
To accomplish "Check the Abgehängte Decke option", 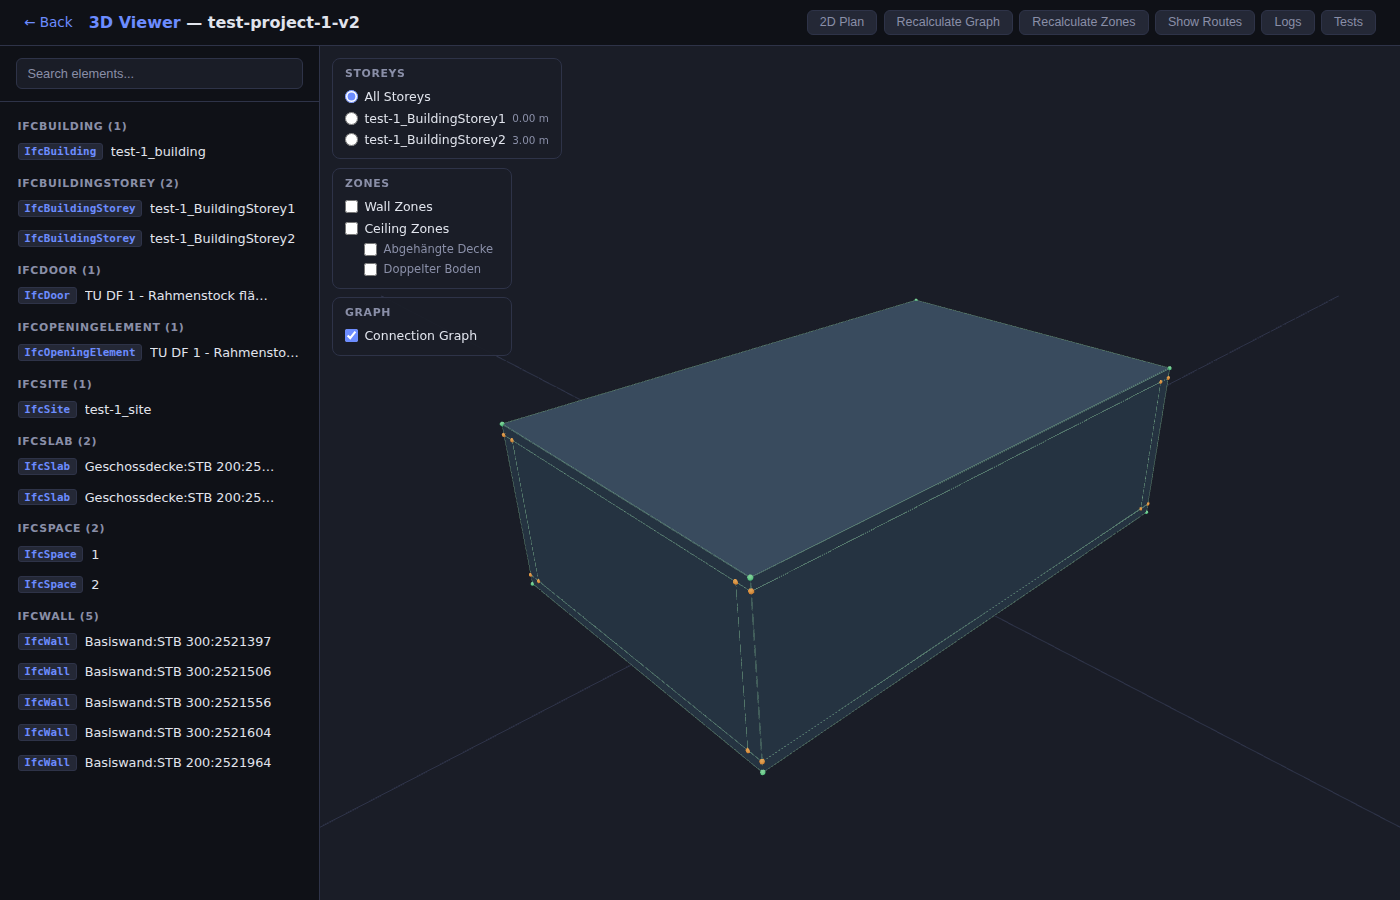I will 371,250.
